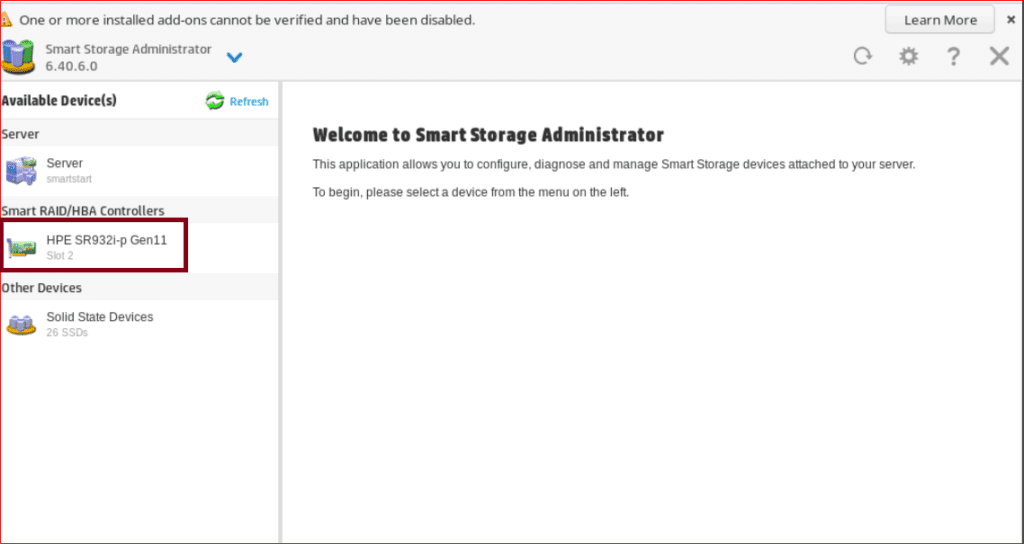The width and height of the screenshot is (1024, 544).
Task: Open settings with the gear icon
Action: [x=908, y=56]
